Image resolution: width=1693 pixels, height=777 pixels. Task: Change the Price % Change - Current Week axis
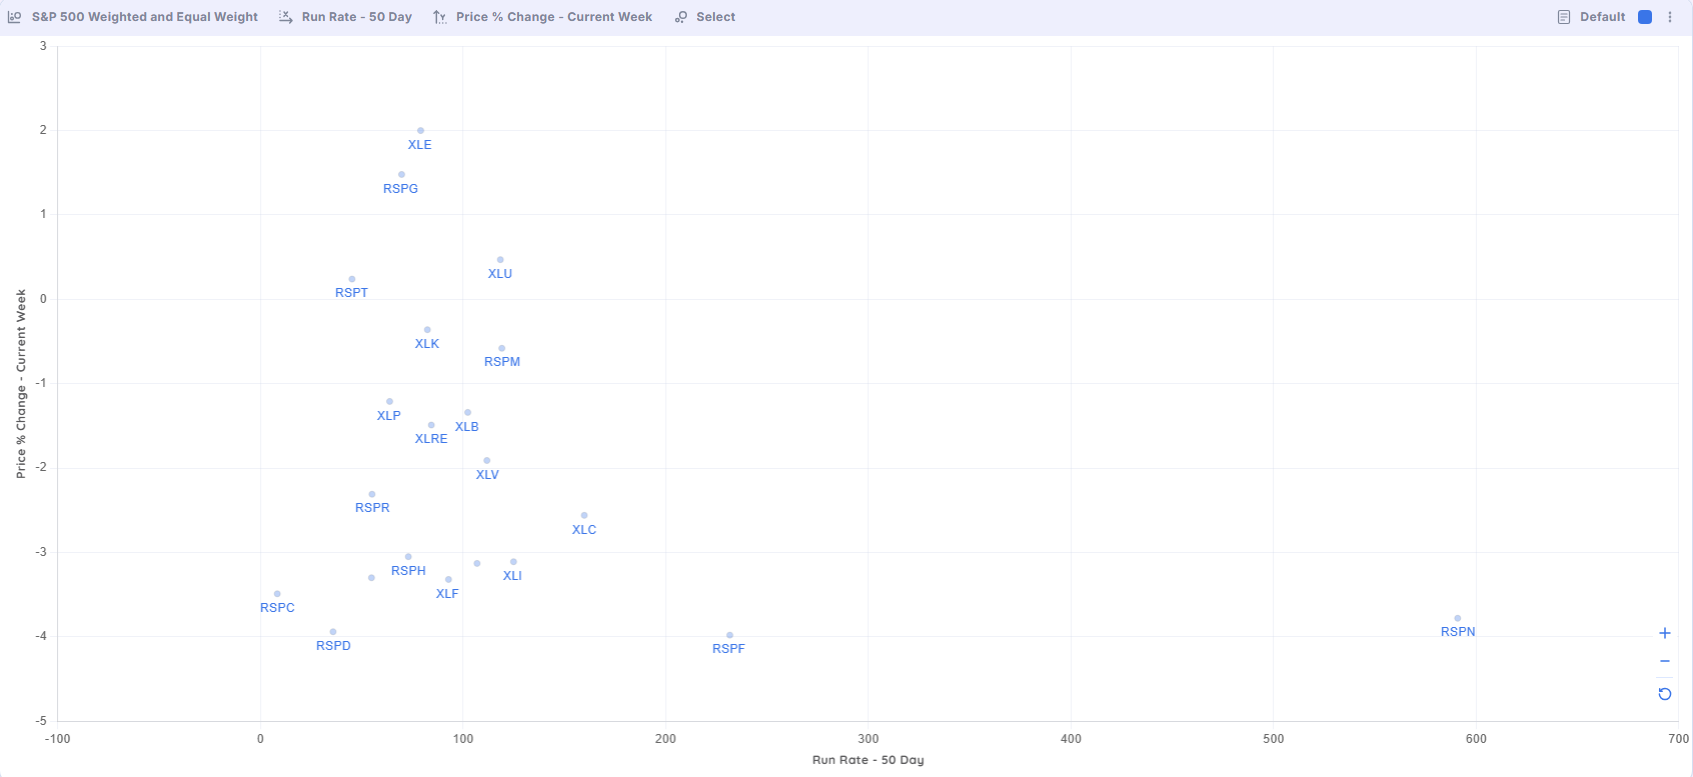pos(554,17)
